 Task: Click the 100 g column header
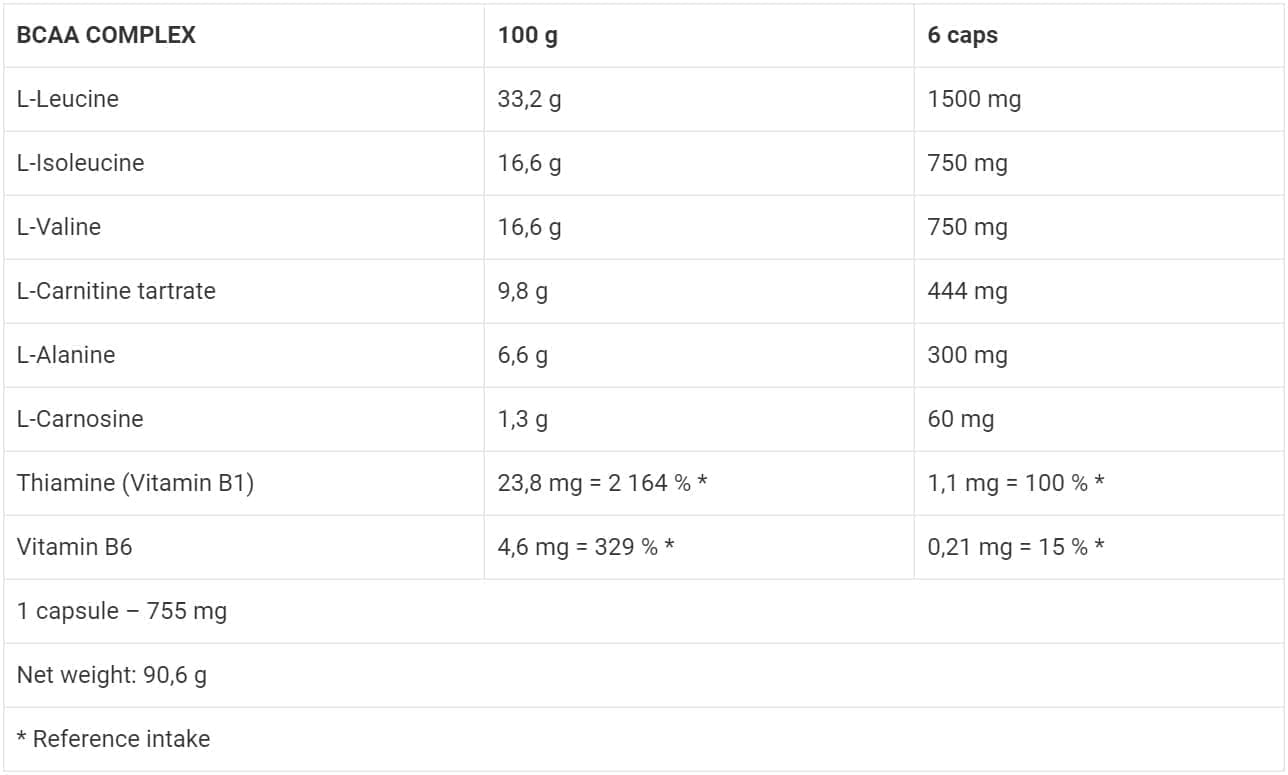528,35
